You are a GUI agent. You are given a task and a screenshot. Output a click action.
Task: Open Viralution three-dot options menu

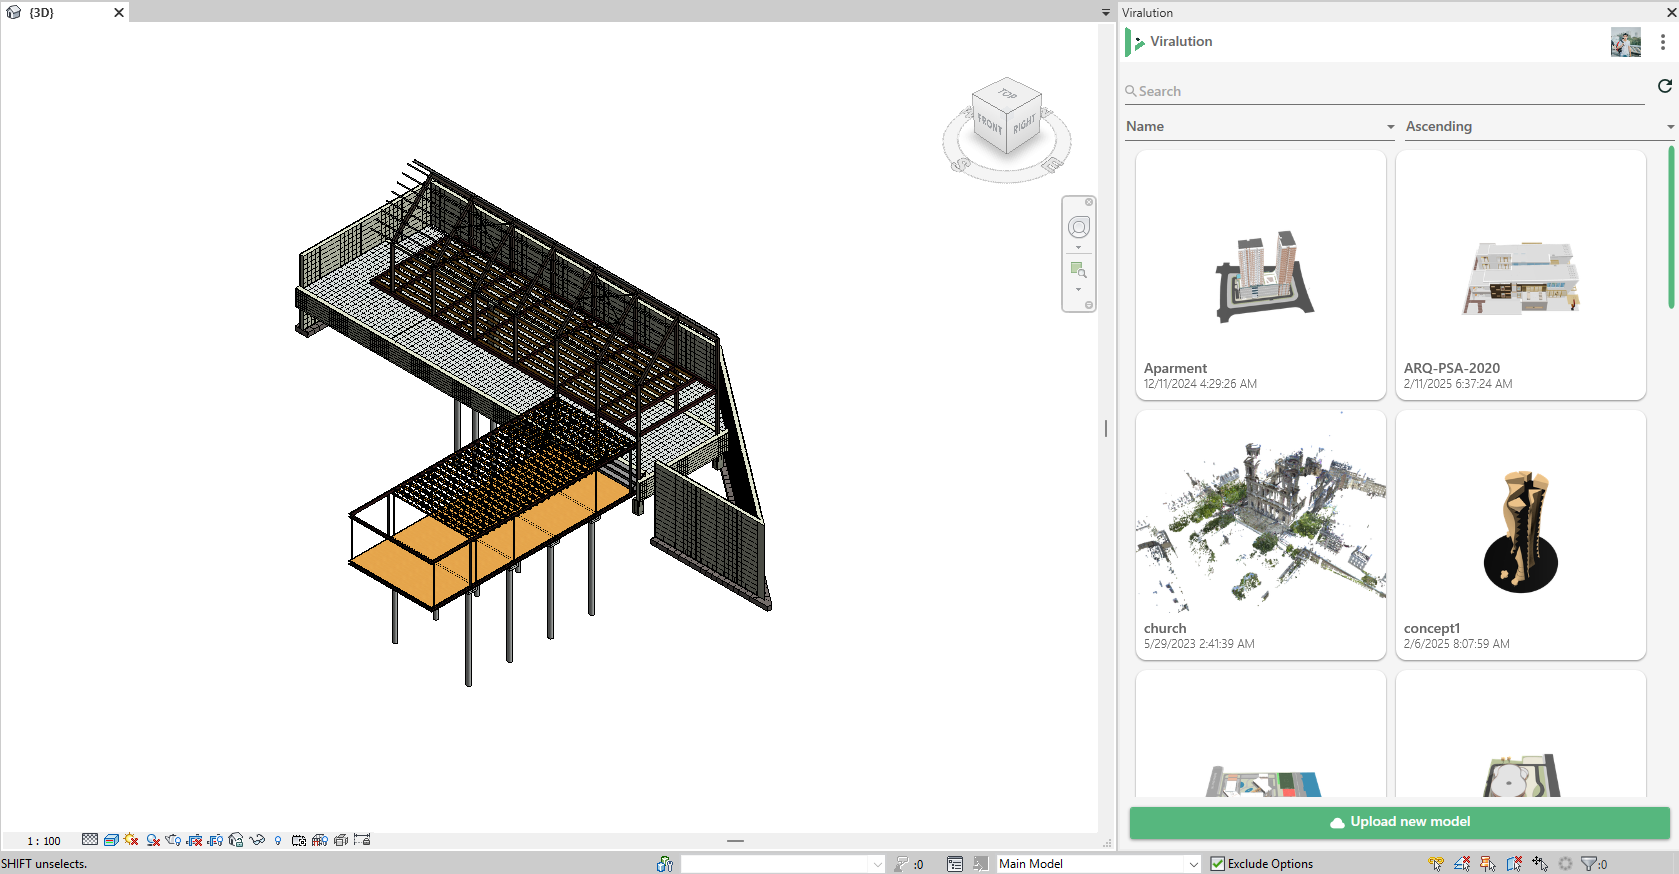pyautogui.click(x=1662, y=42)
